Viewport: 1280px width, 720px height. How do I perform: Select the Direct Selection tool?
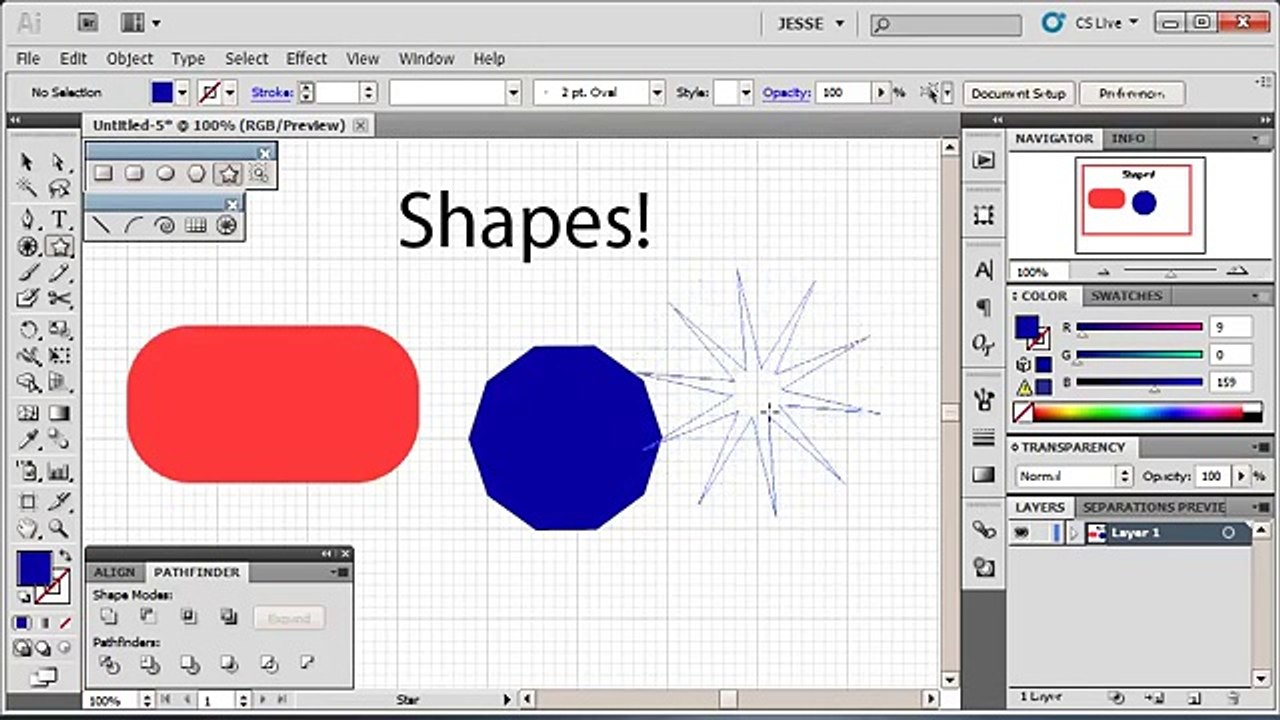(x=59, y=162)
